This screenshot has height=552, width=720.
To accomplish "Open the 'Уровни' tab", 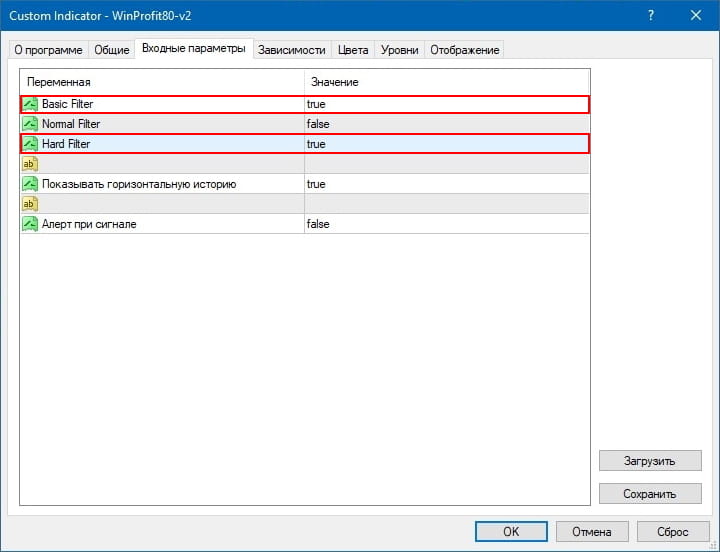I will (400, 50).
